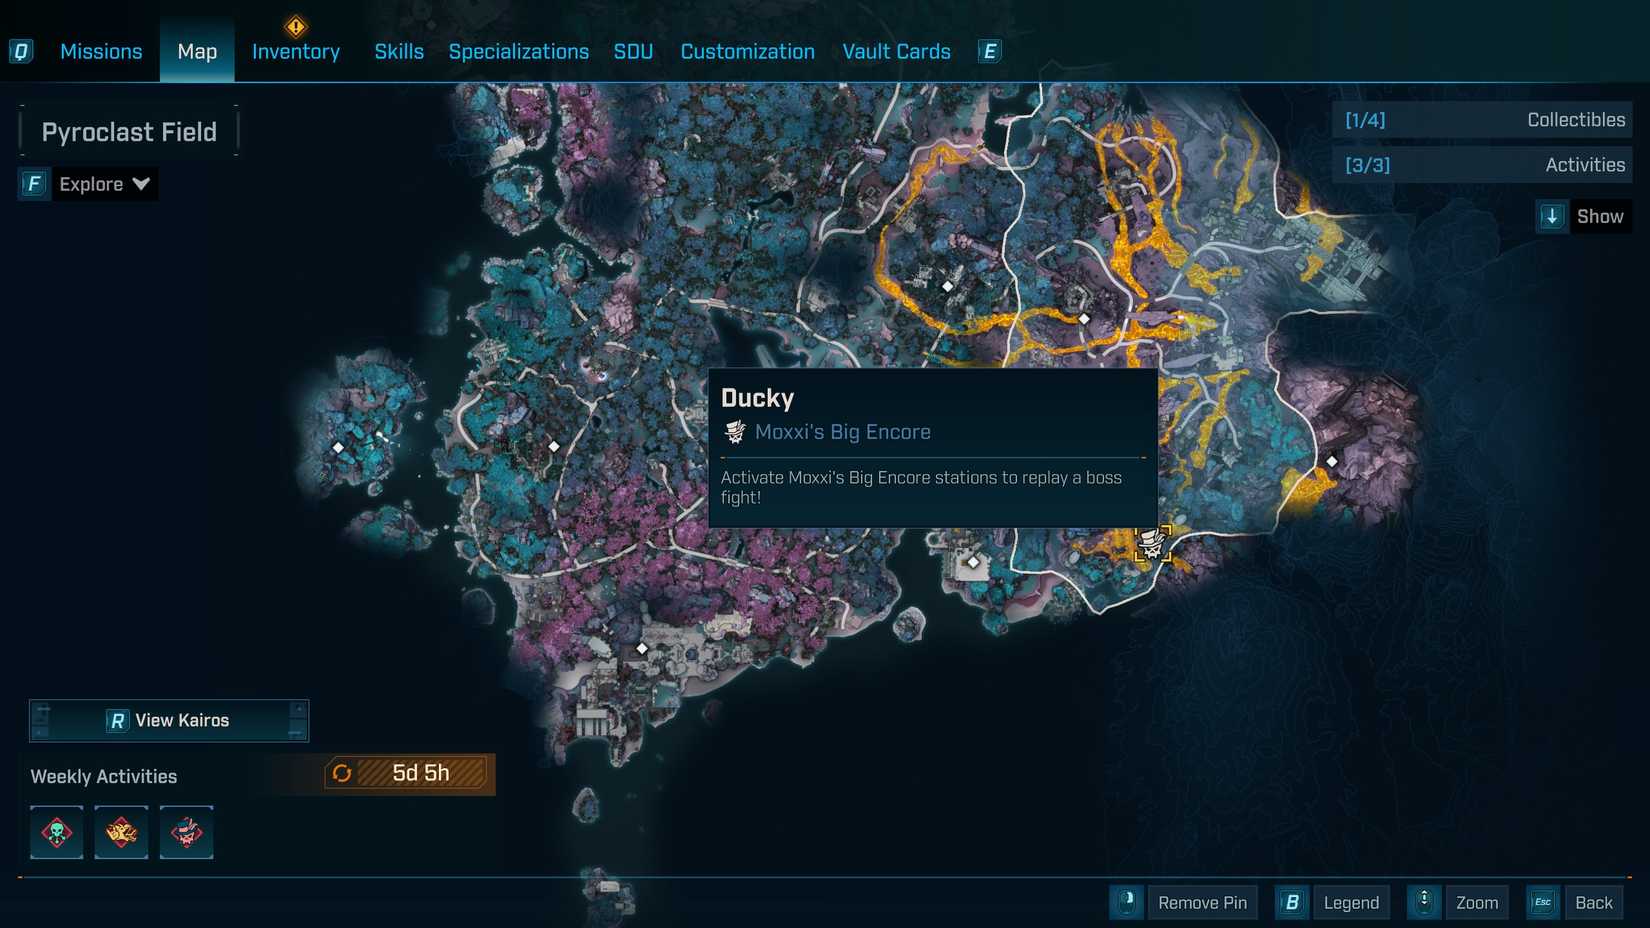Screen dimensions: 1650x928
Task: Select the green skull weekly activity icon
Action: [57, 832]
